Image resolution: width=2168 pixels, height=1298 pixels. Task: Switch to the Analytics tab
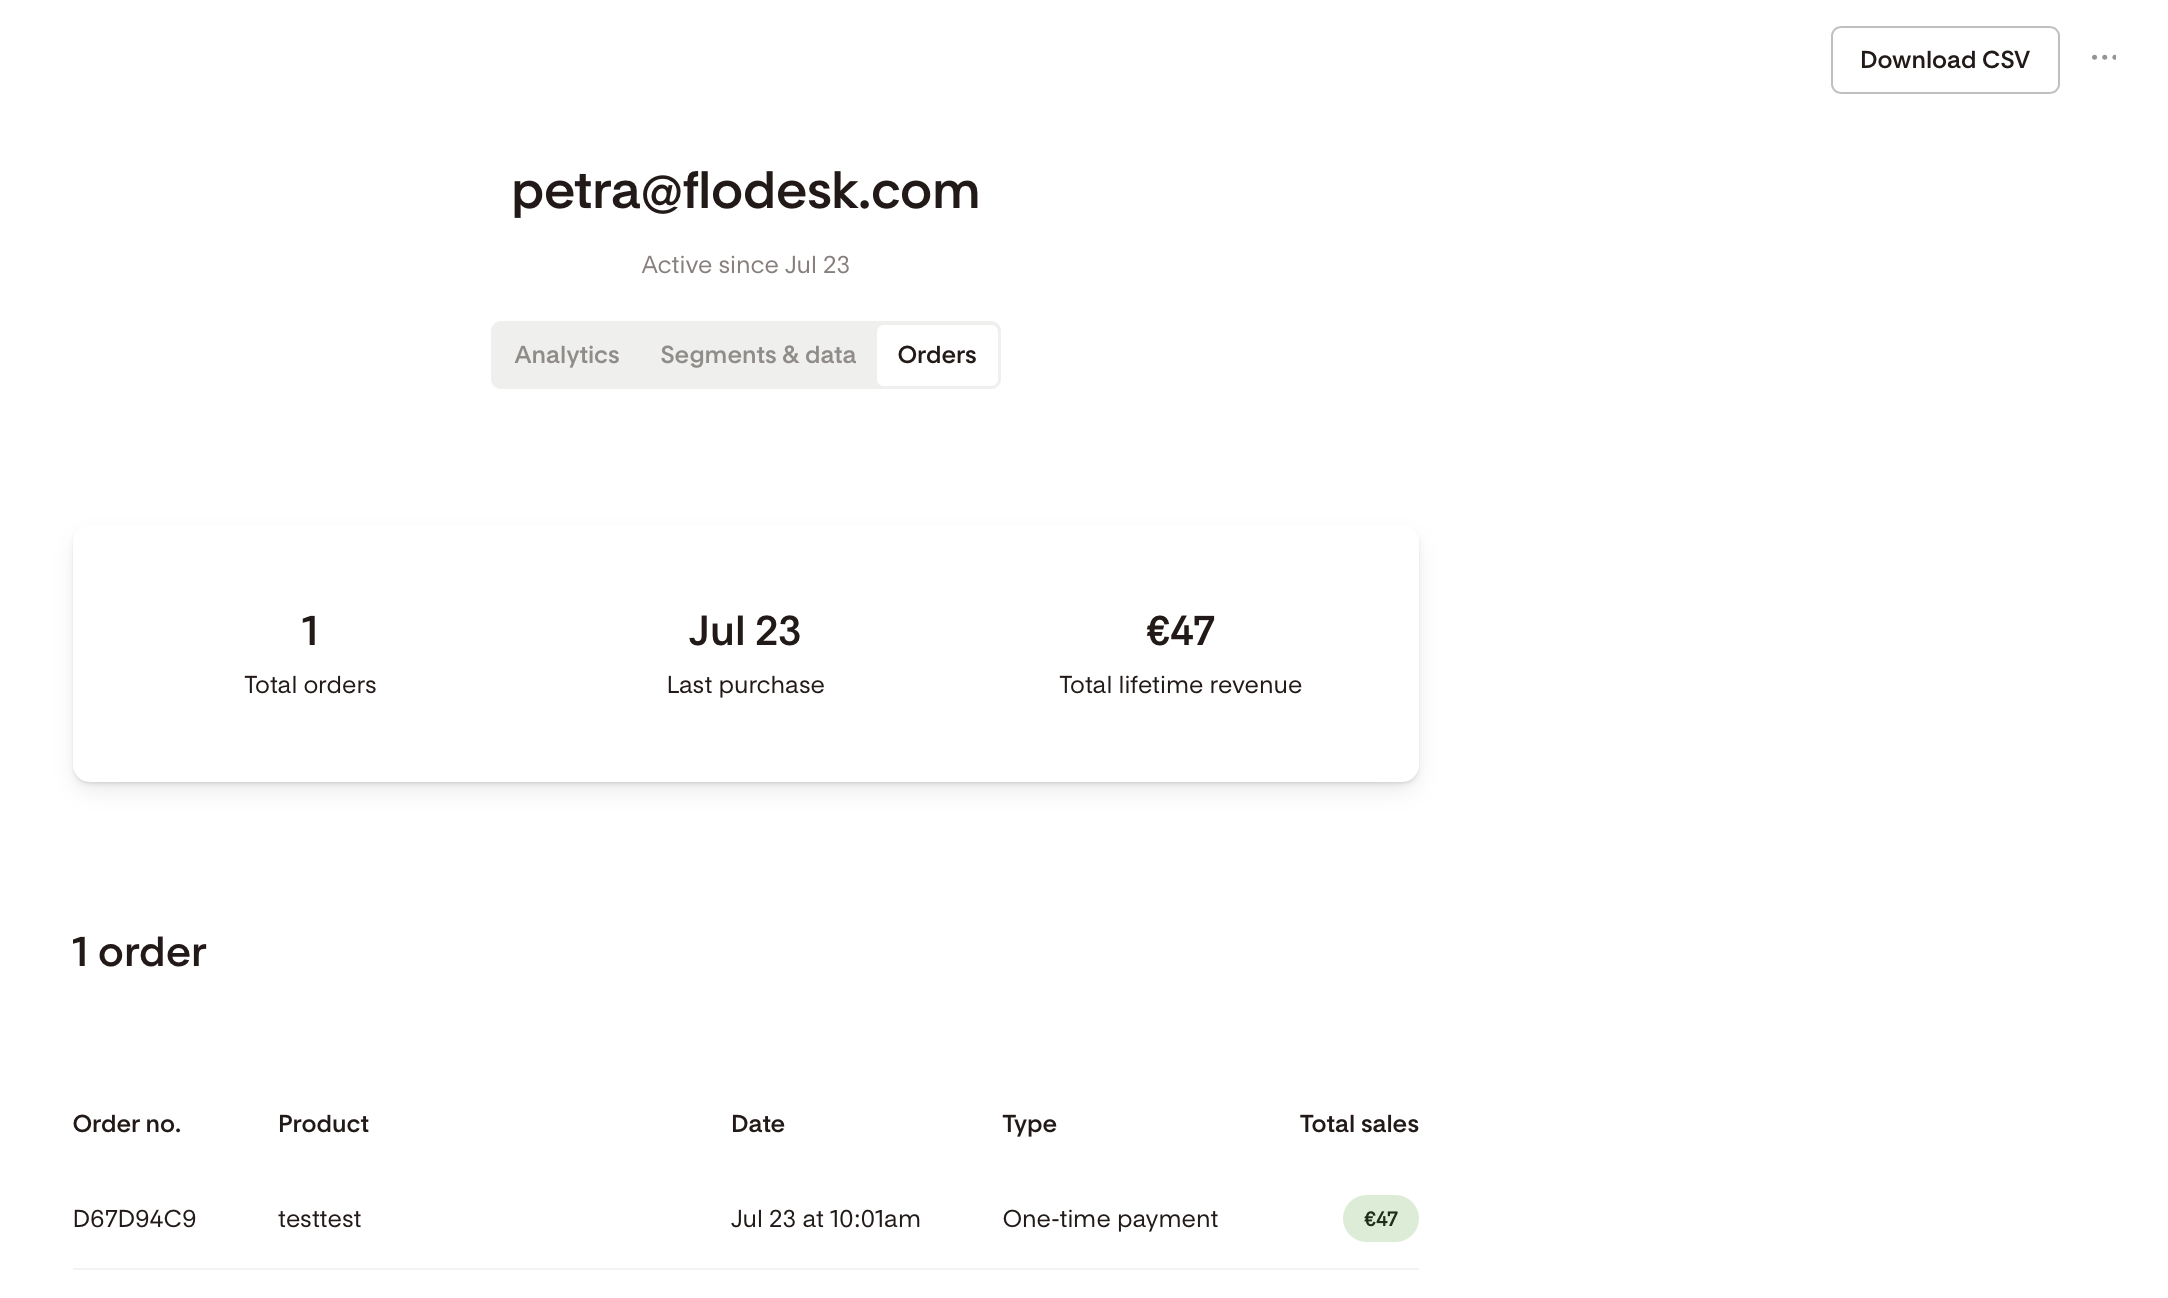click(566, 355)
